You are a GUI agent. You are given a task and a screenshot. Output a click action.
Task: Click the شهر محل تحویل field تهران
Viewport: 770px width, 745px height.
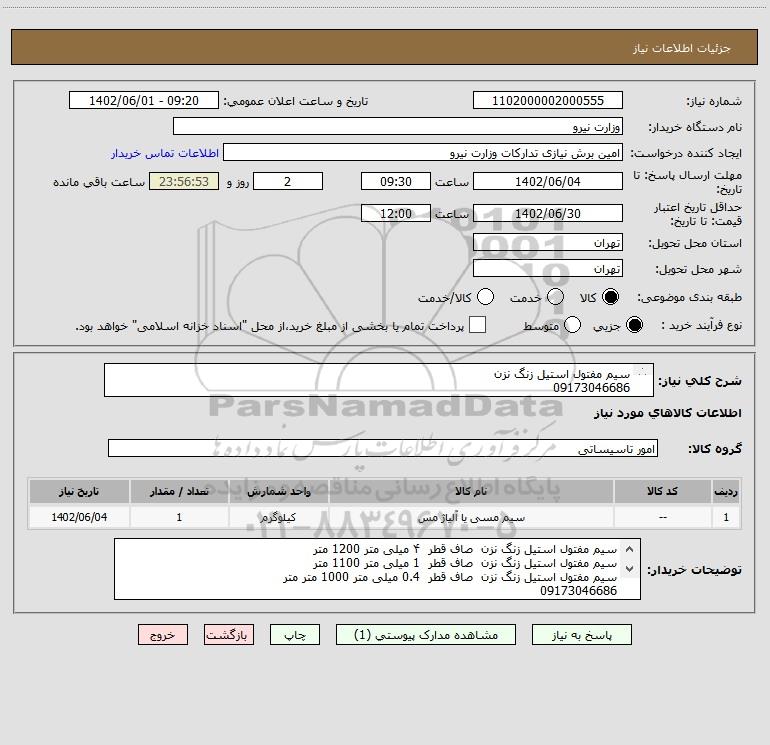[548, 268]
